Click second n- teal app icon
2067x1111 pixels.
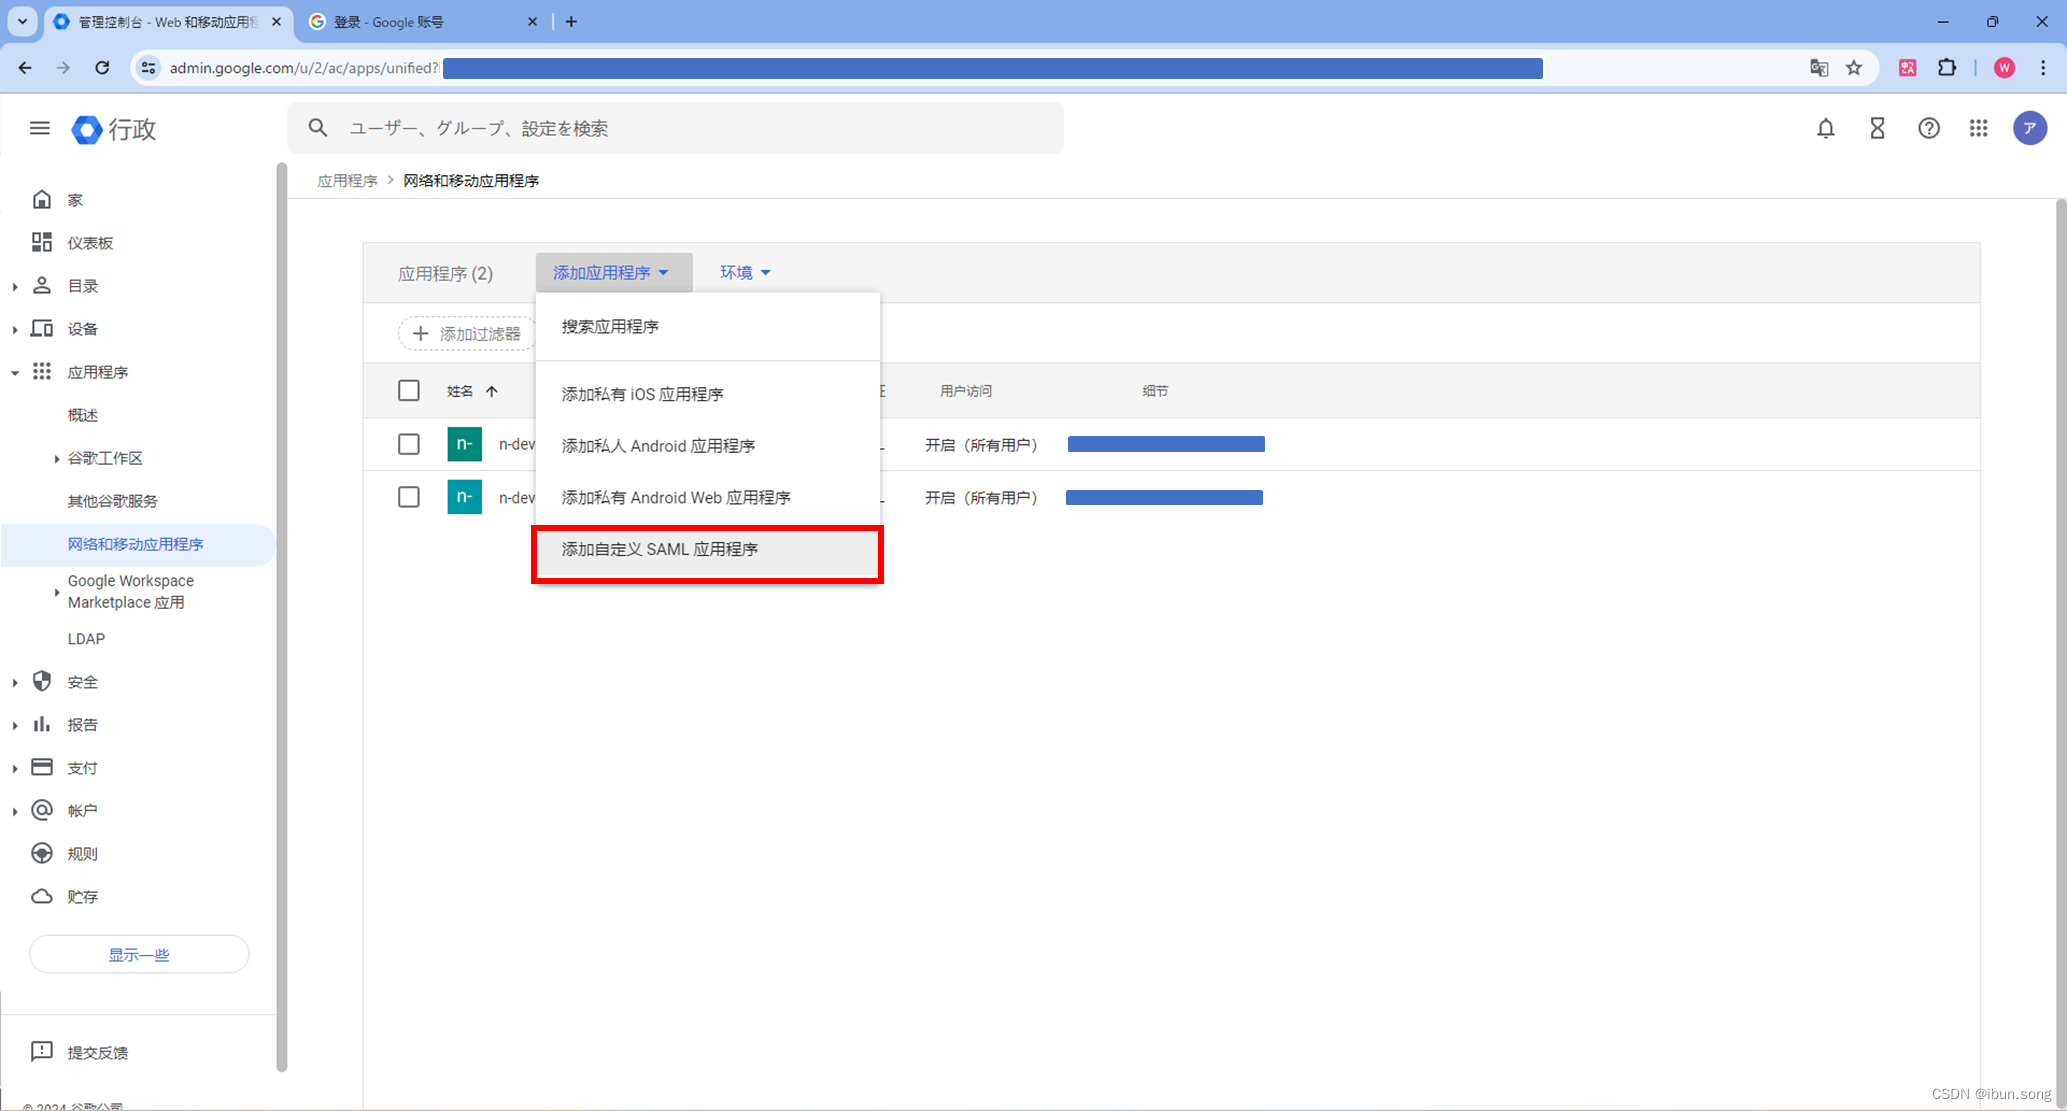pyautogui.click(x=465, y=497)
